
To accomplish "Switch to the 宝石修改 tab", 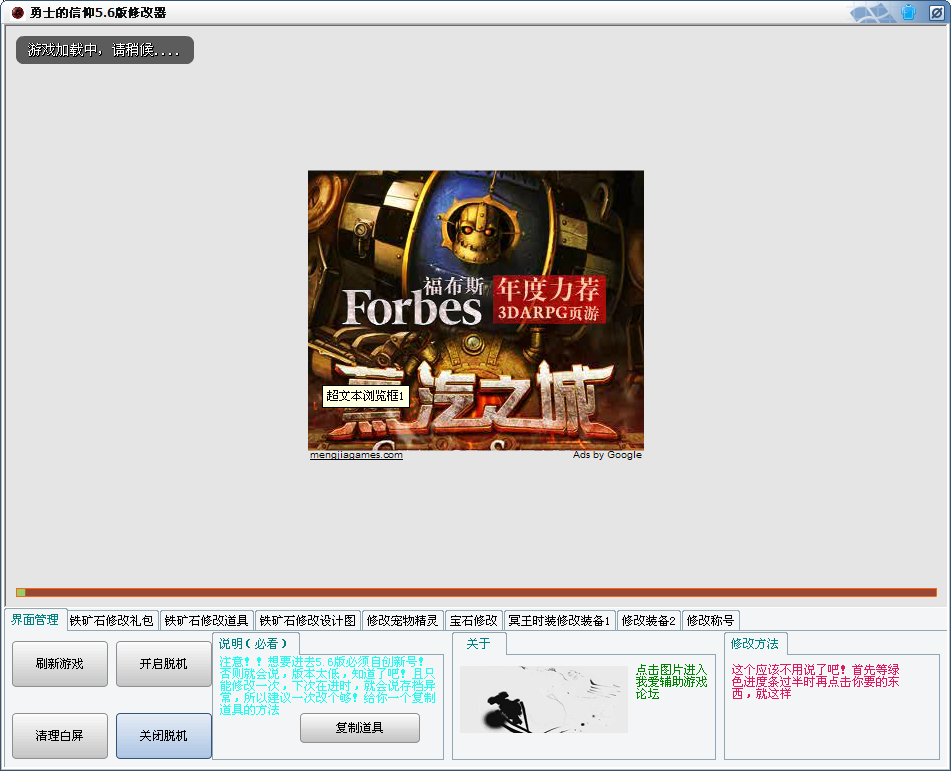I will 474,621.
